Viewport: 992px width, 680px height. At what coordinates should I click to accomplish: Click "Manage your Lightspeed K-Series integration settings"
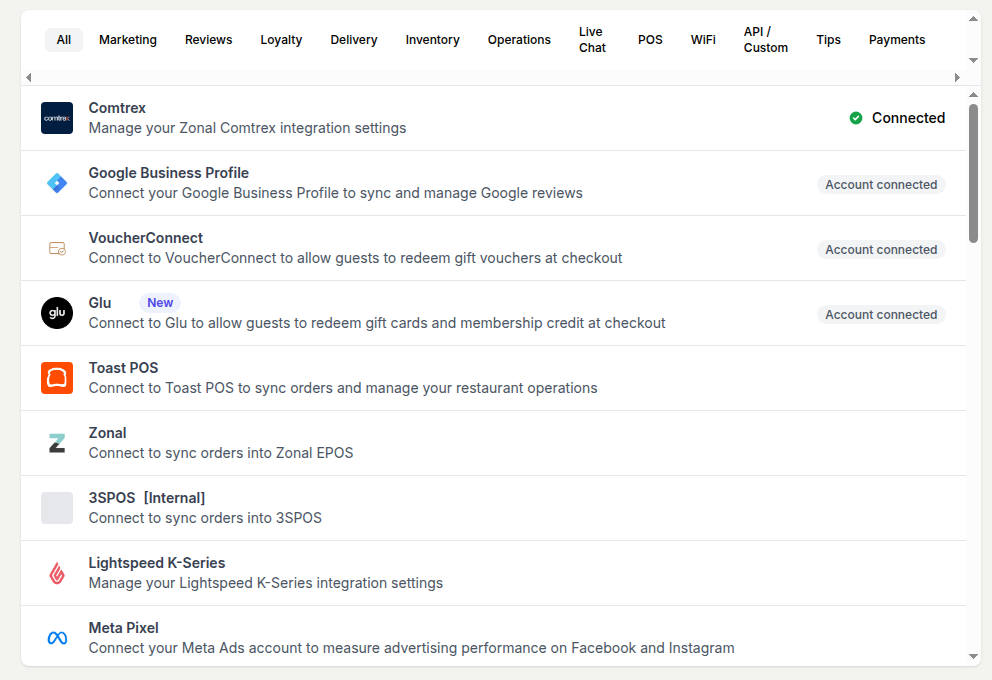click(x=266, y=583)
